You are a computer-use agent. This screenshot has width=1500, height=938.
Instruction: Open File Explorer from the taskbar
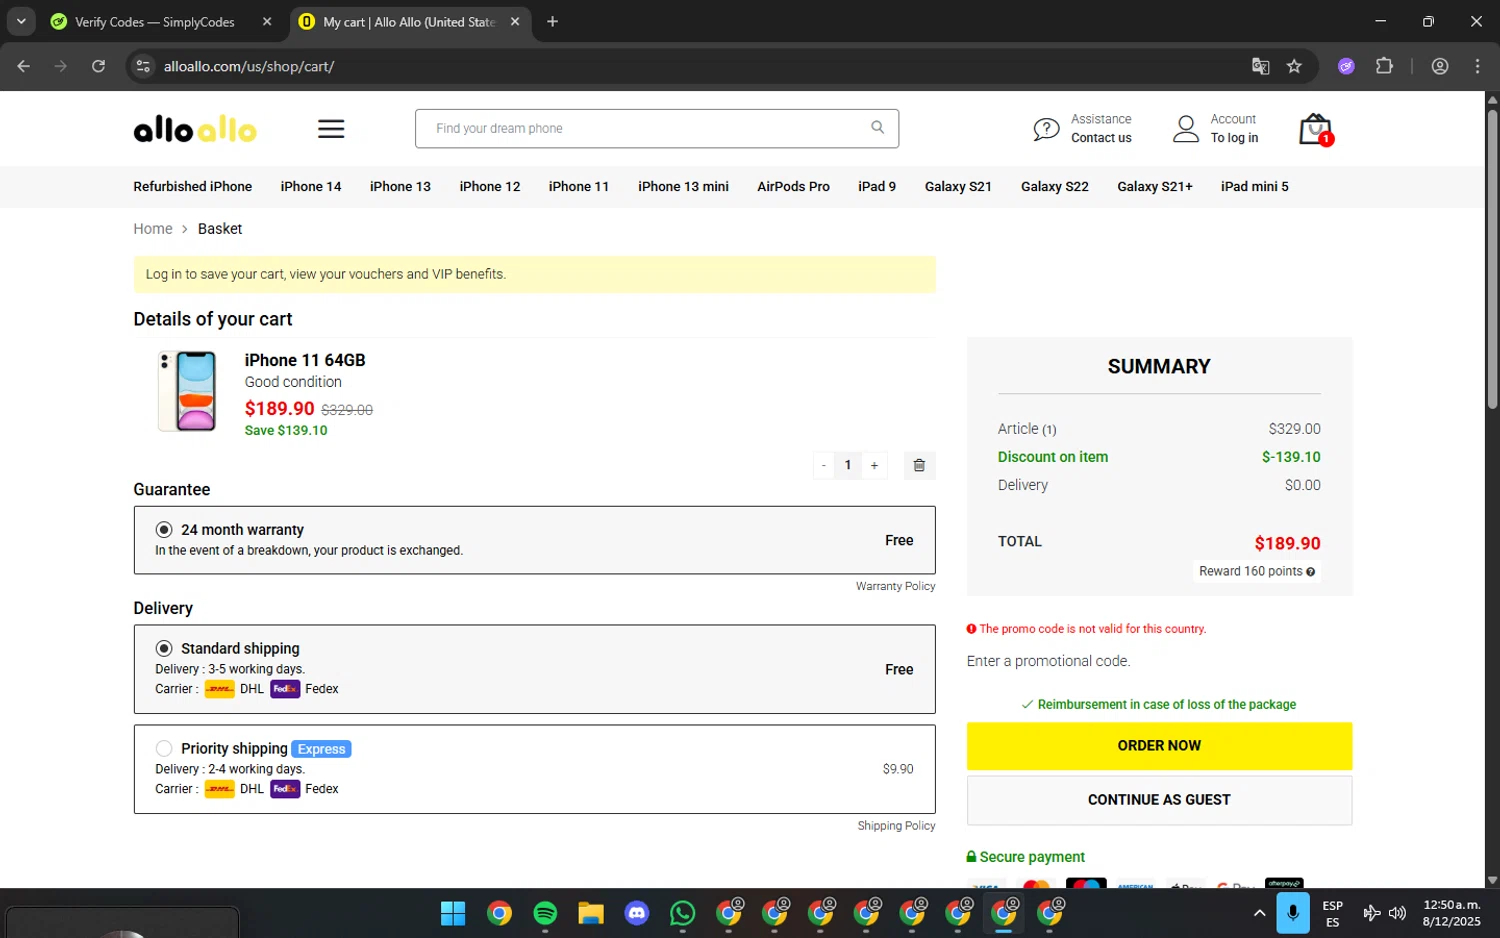coord(591,913)
